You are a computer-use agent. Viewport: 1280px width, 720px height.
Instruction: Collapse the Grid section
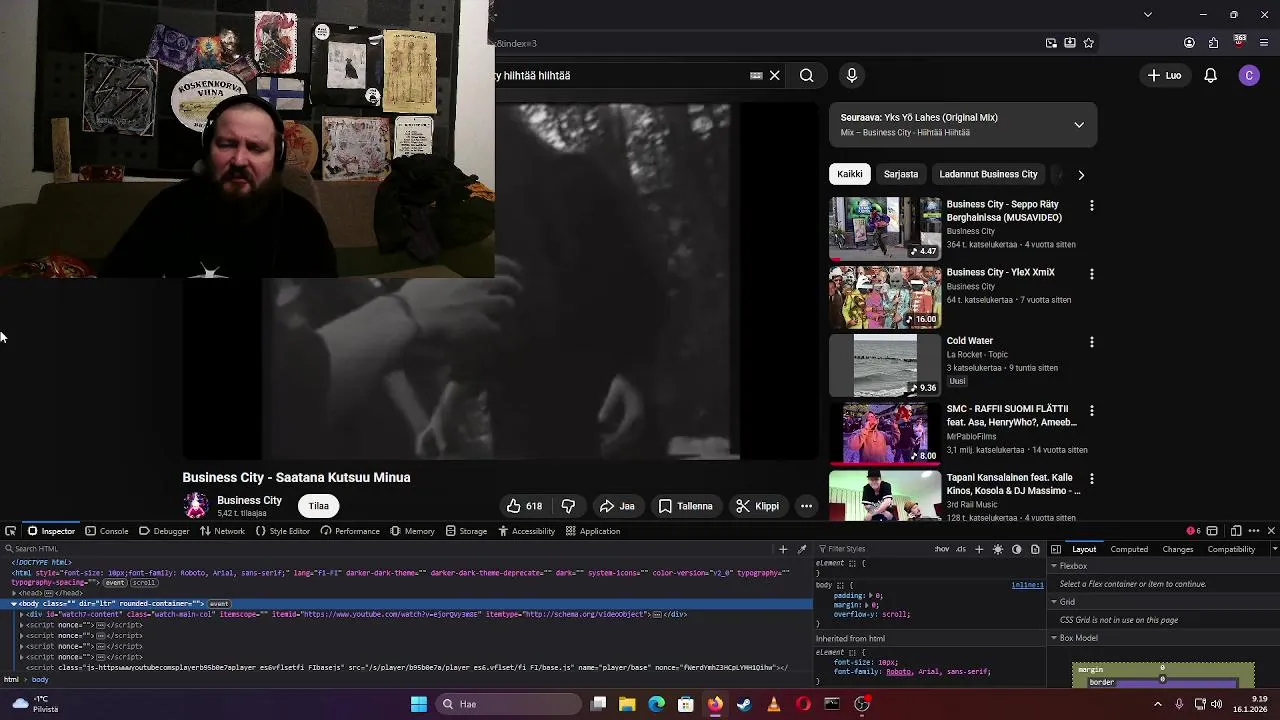pyautogui.click(x=1054, y=602)
